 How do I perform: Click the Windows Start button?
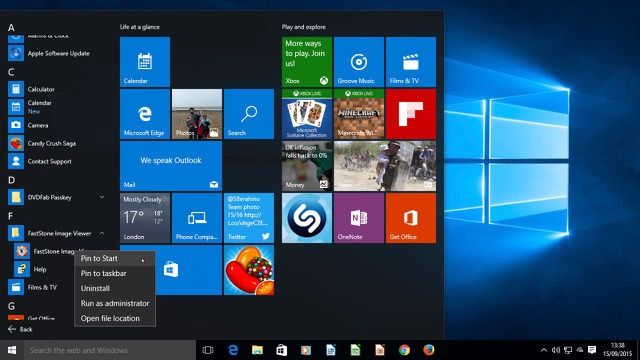12,350
